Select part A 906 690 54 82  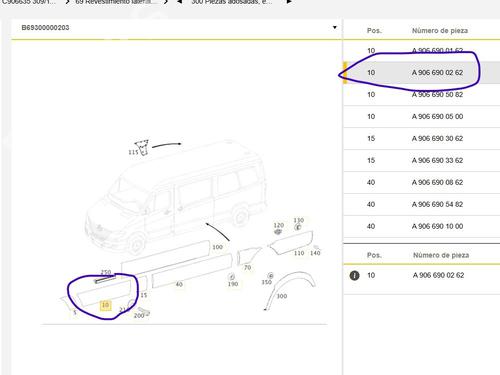(x=422, y=204)
